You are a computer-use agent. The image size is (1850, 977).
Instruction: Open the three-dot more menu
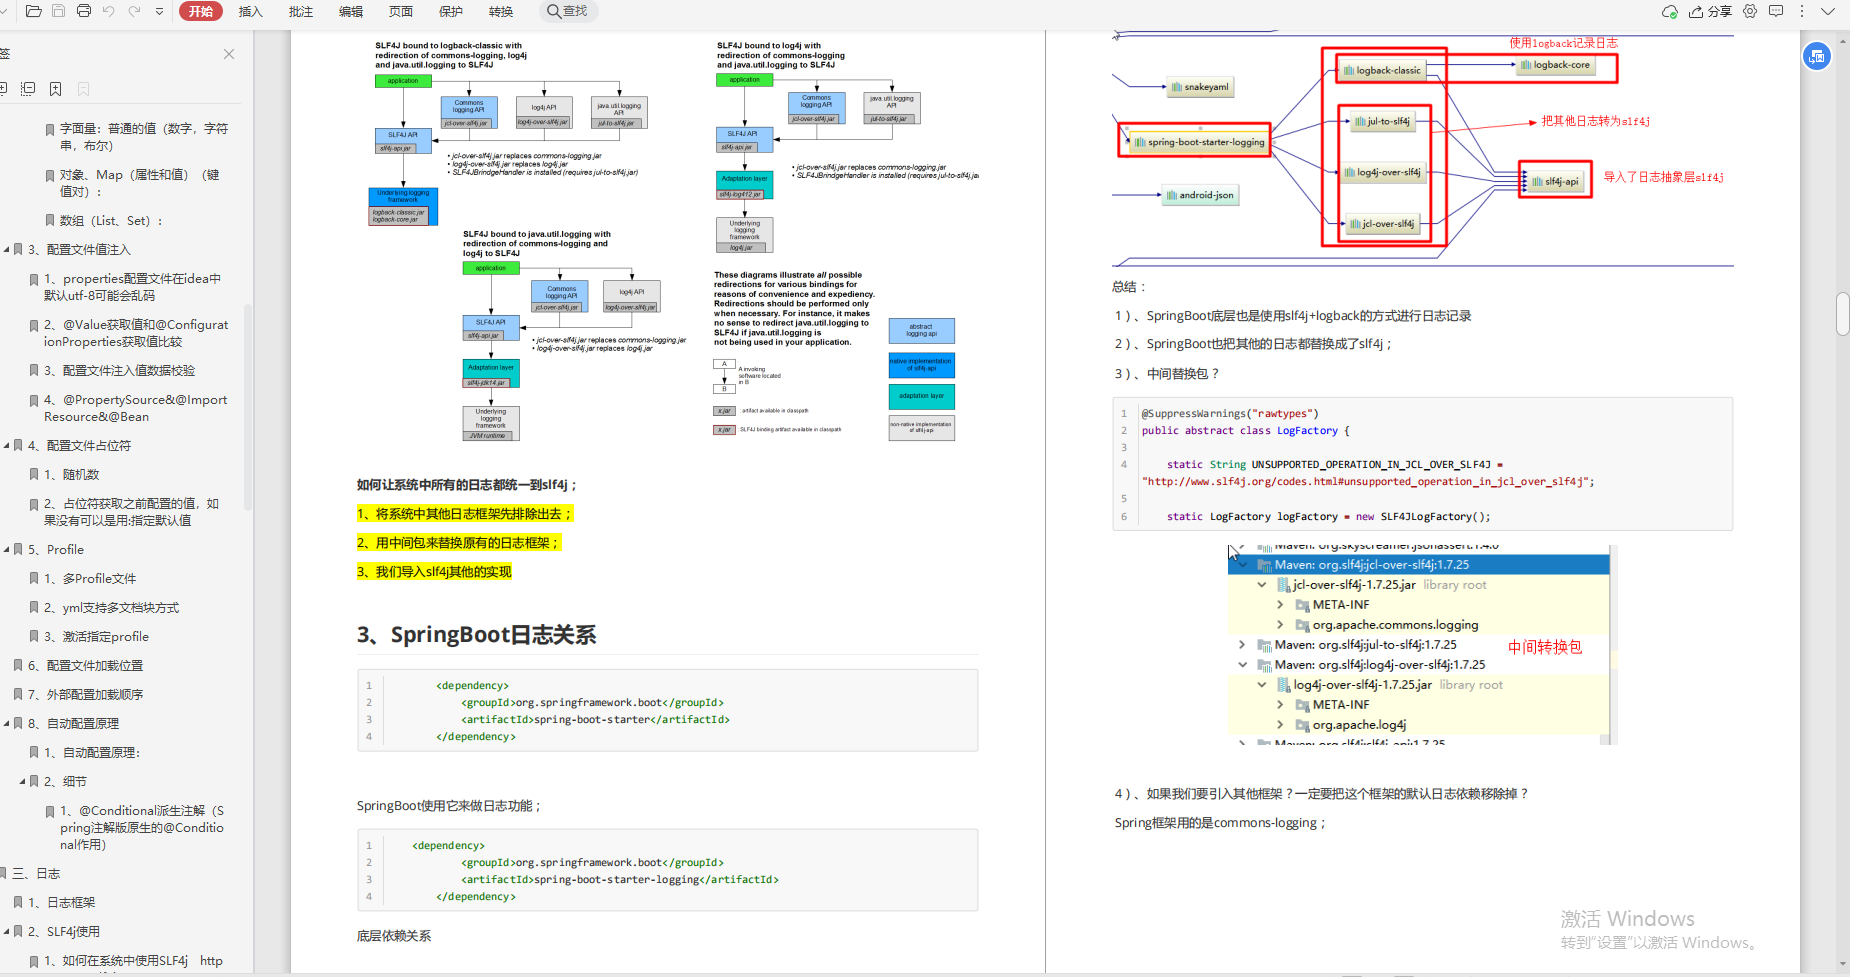pos(1802,11)
